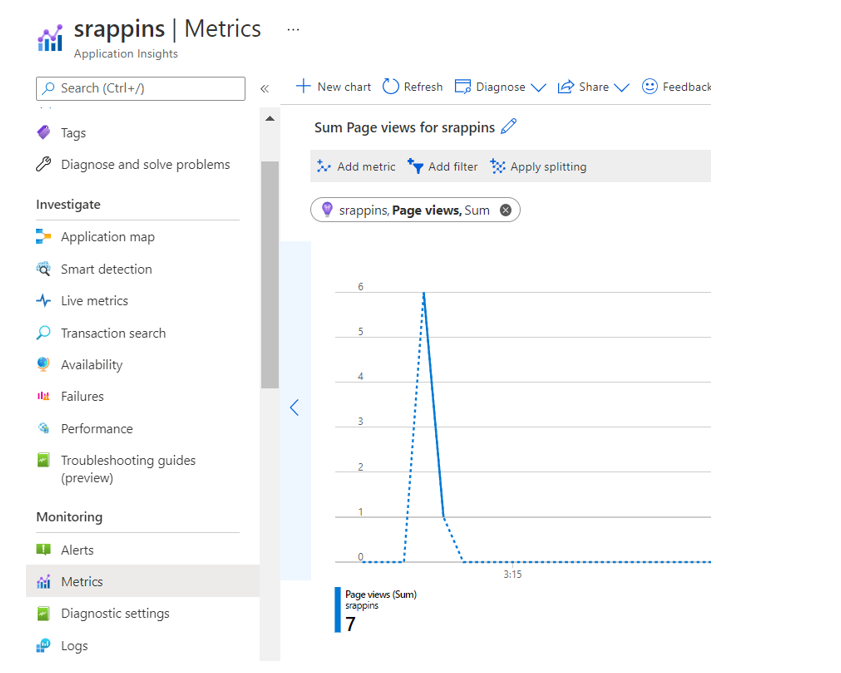Click the Page views legend color bar
841x673 pixels.
point(337,610)
